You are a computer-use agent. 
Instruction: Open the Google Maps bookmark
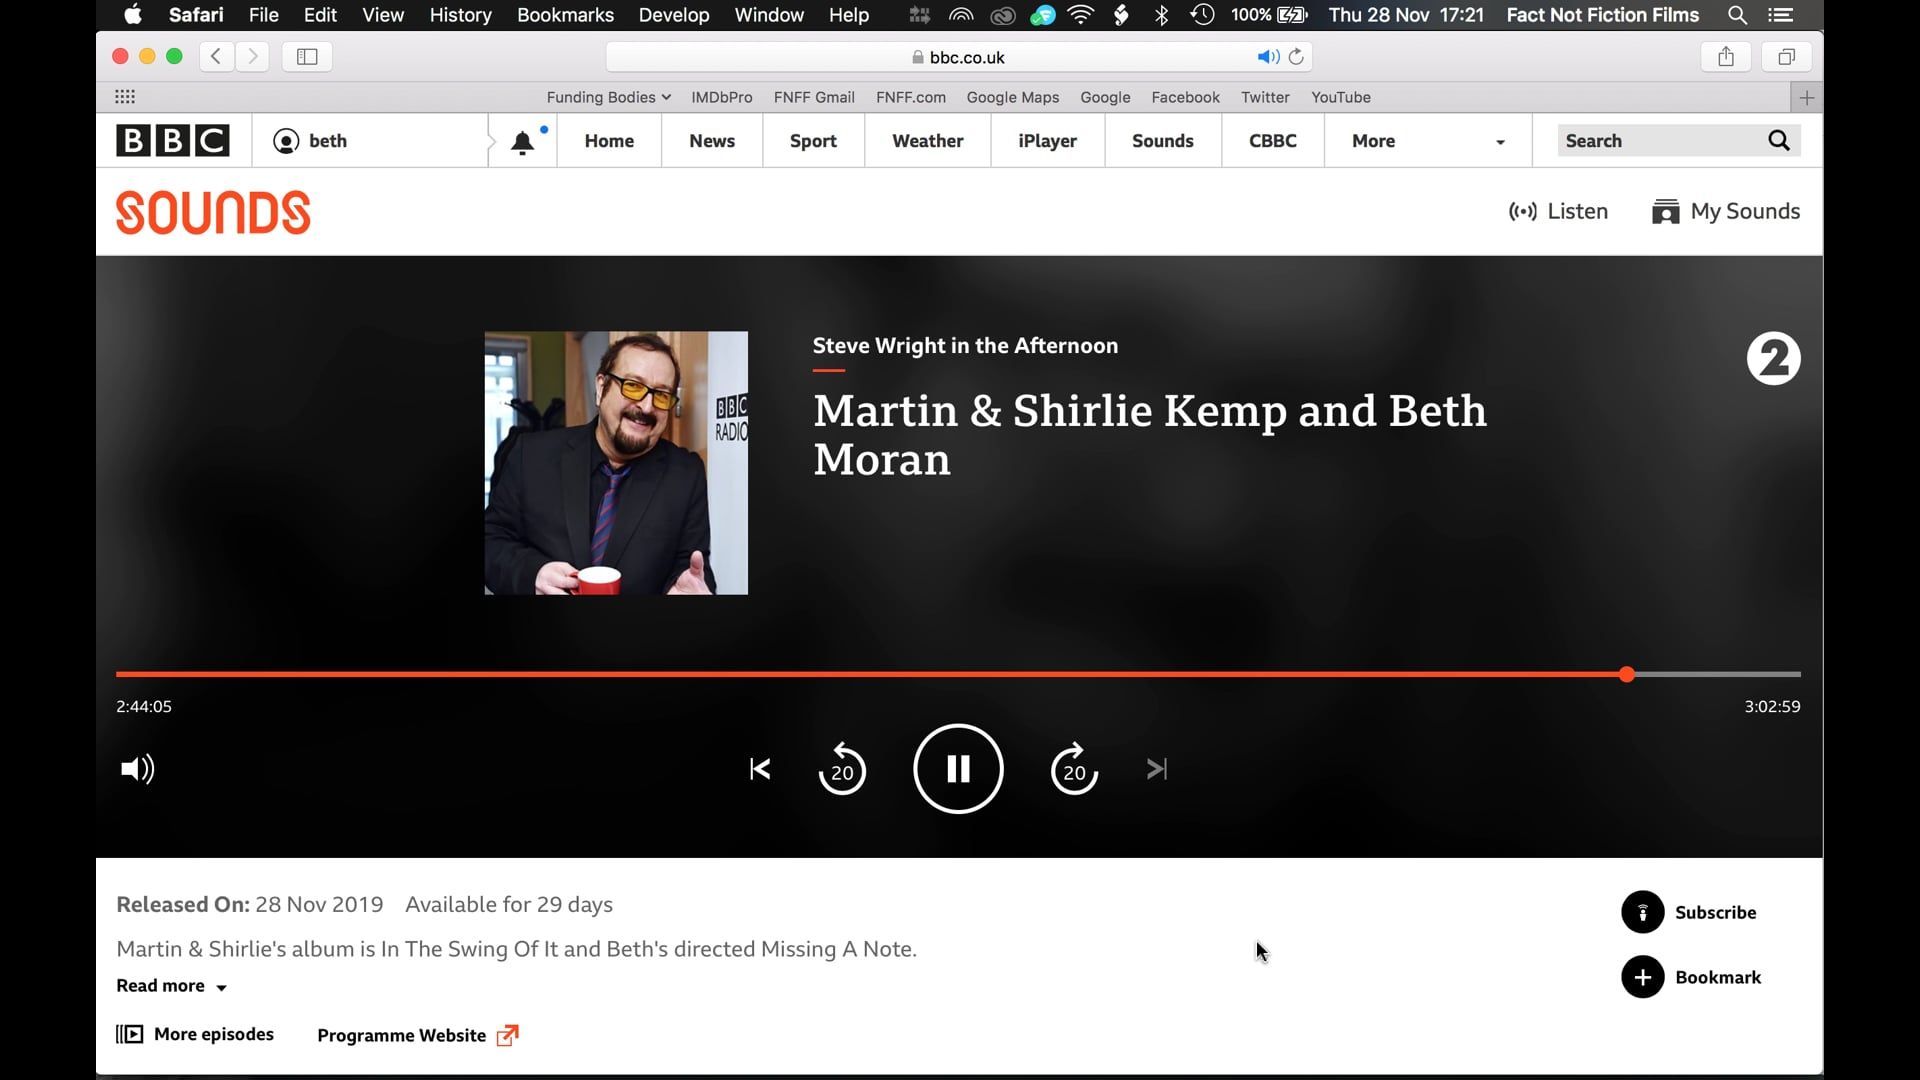(1013, 97)
